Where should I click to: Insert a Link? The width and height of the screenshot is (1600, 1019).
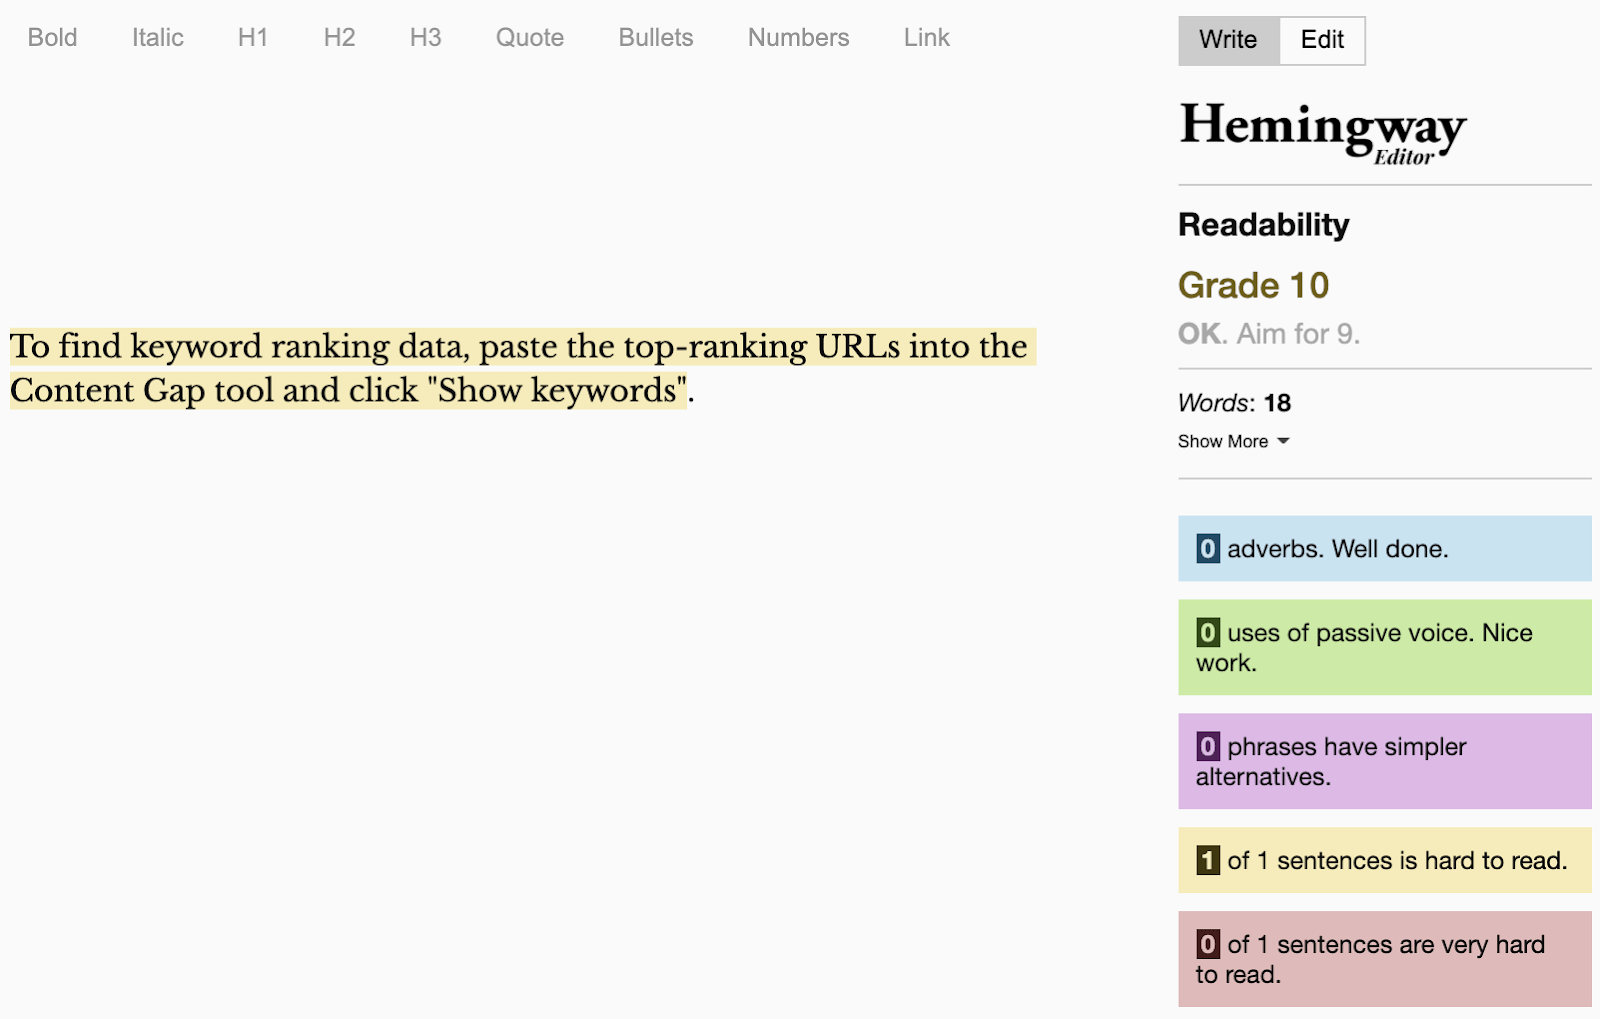click(x=925, y=38)
